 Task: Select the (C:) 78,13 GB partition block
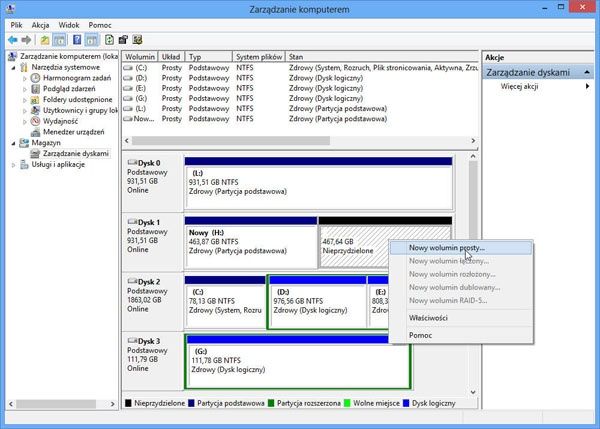point(225,302)
